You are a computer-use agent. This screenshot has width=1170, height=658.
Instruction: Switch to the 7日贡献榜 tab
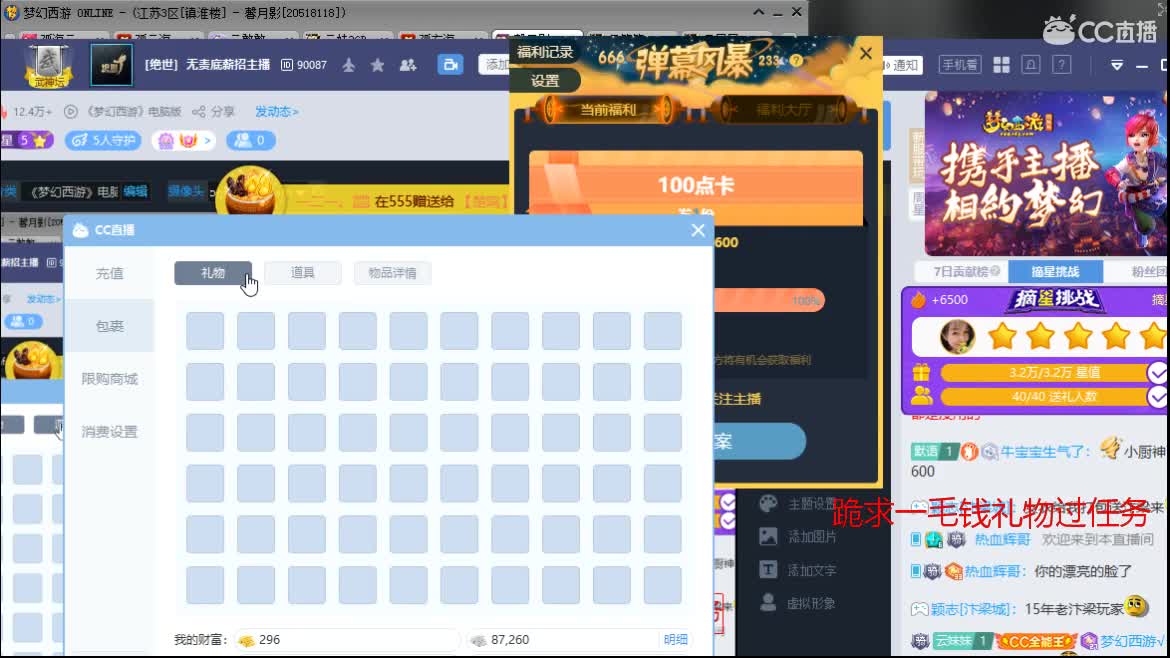point(961,272)
